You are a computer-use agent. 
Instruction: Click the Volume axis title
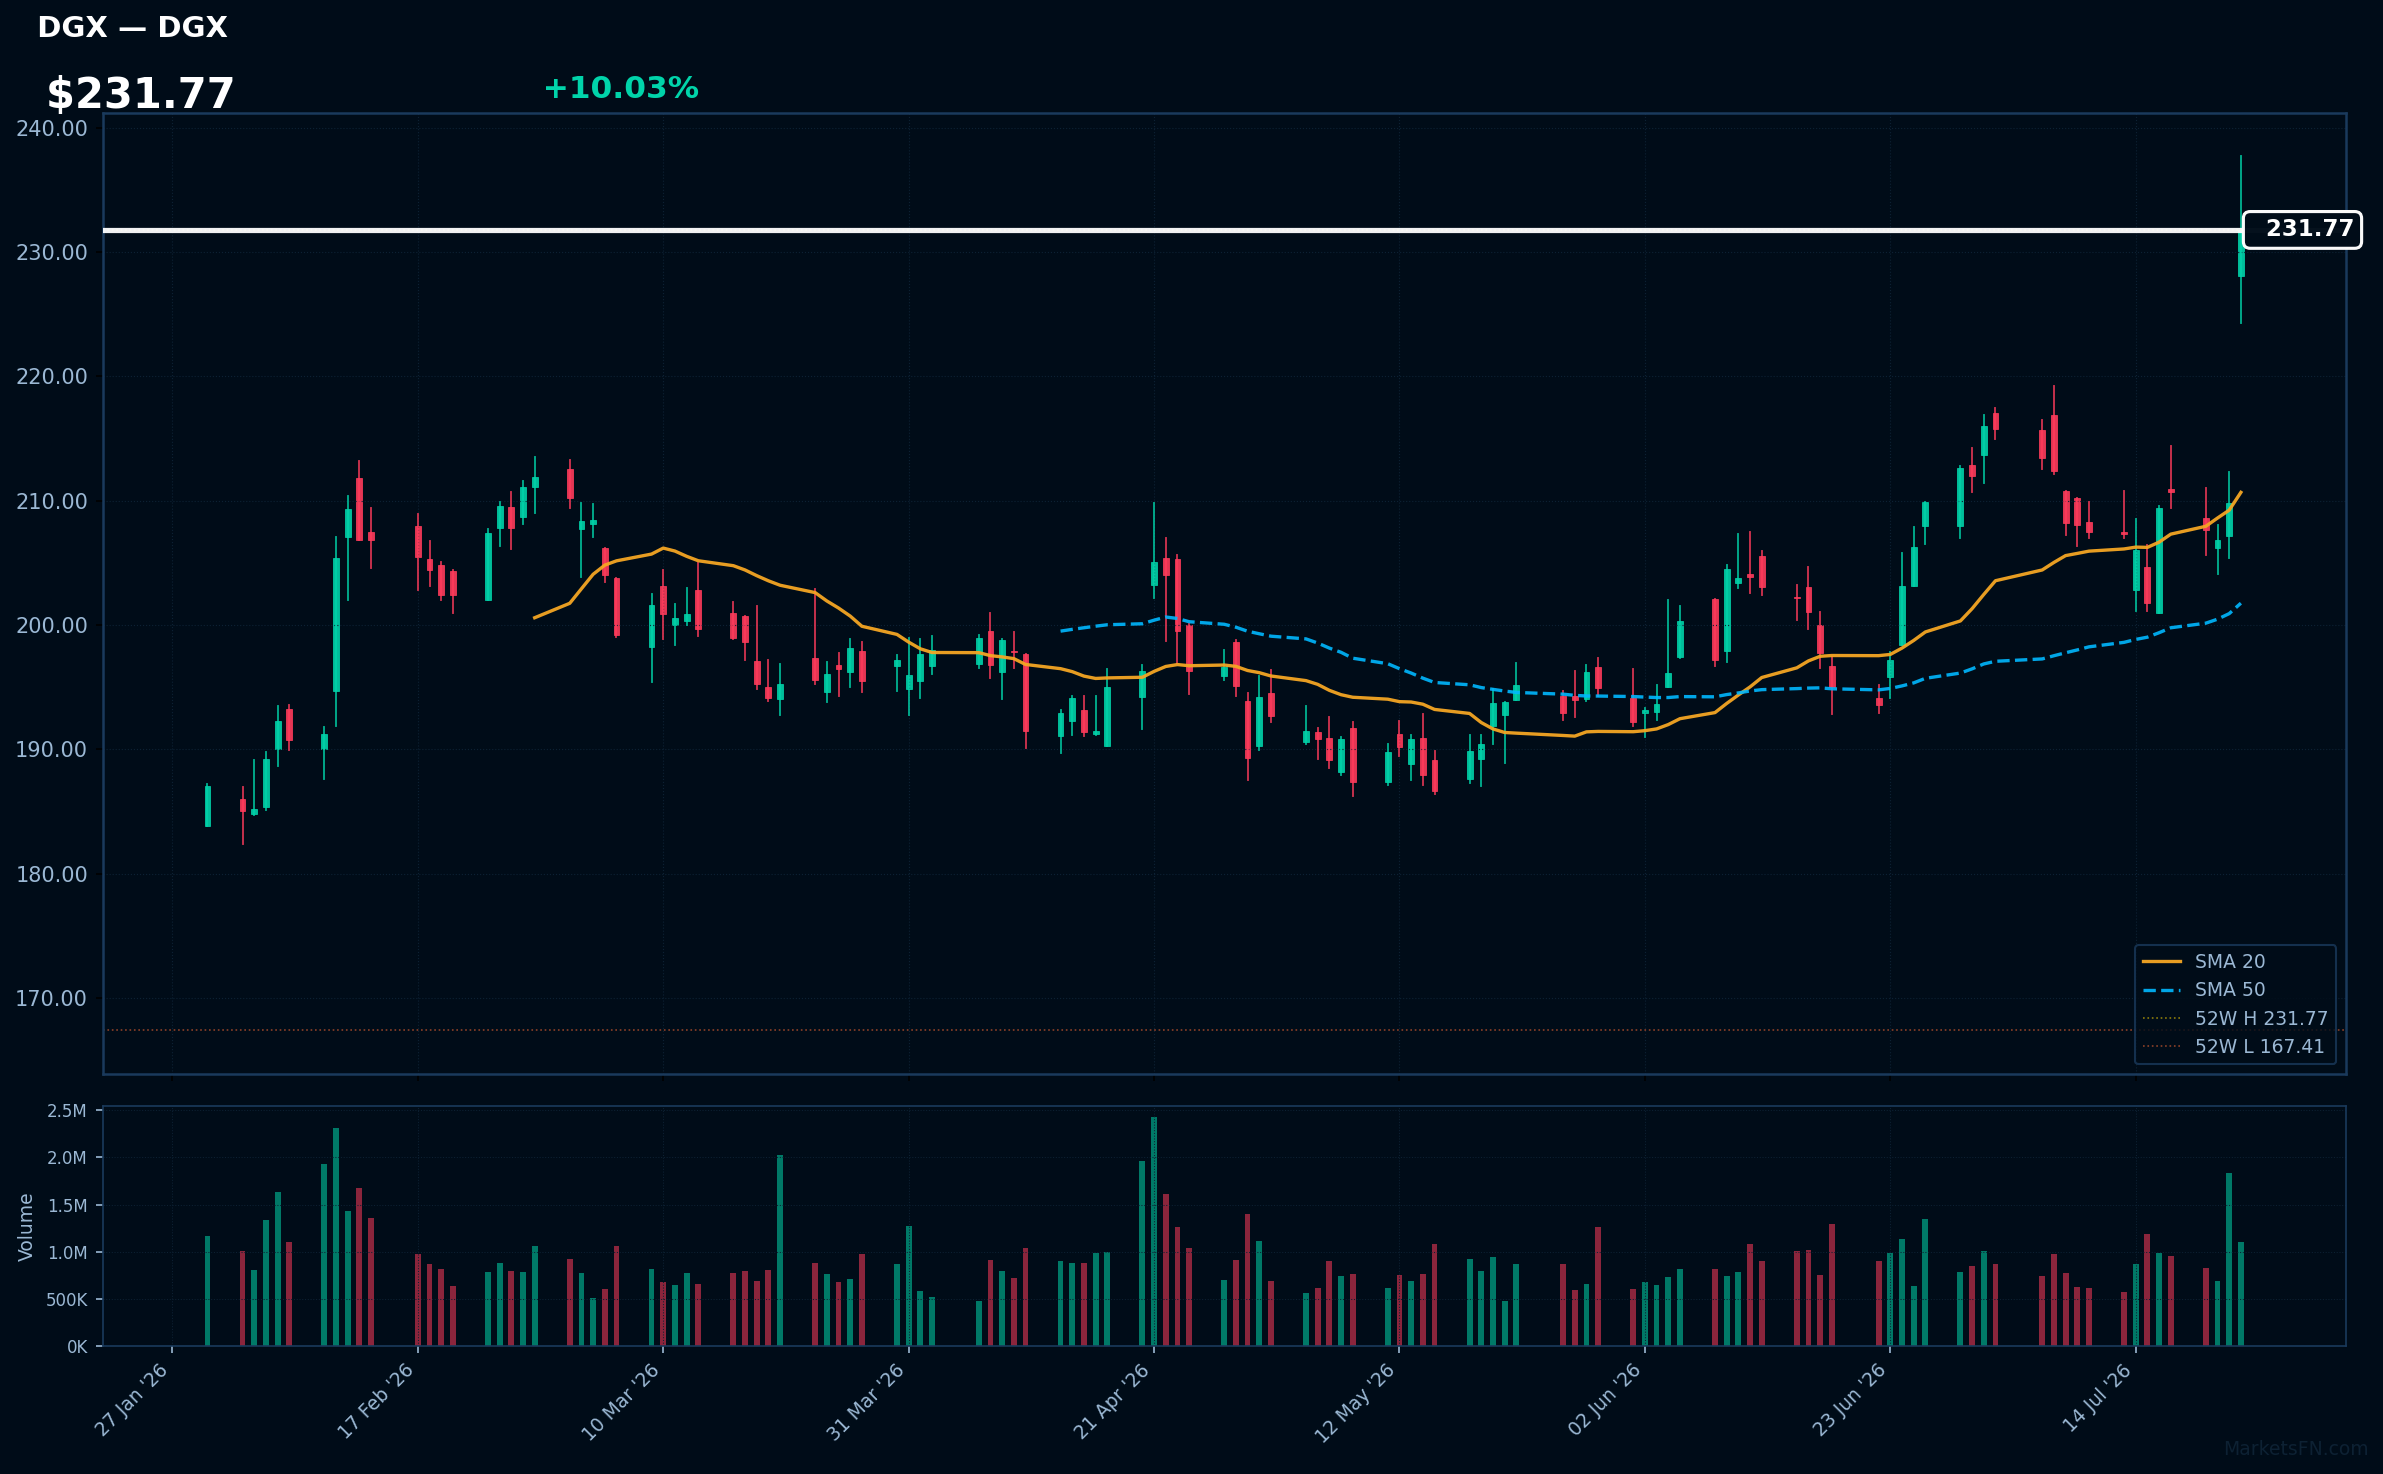pos(26,1227)
